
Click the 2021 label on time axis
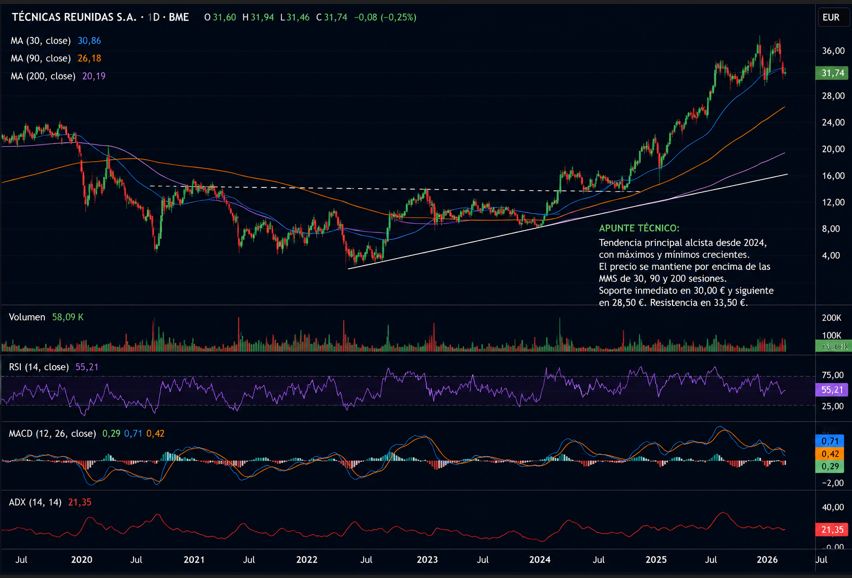point(194,560)
